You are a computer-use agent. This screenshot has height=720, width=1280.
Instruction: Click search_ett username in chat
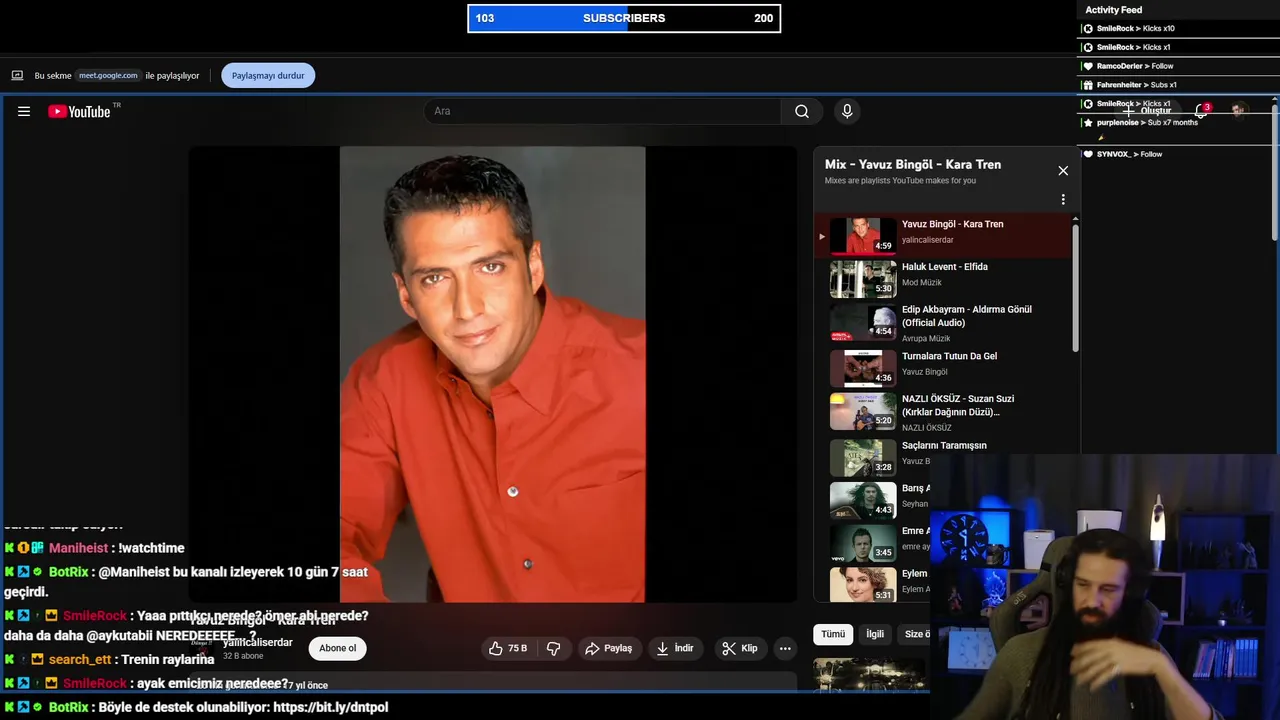(80, 660)
